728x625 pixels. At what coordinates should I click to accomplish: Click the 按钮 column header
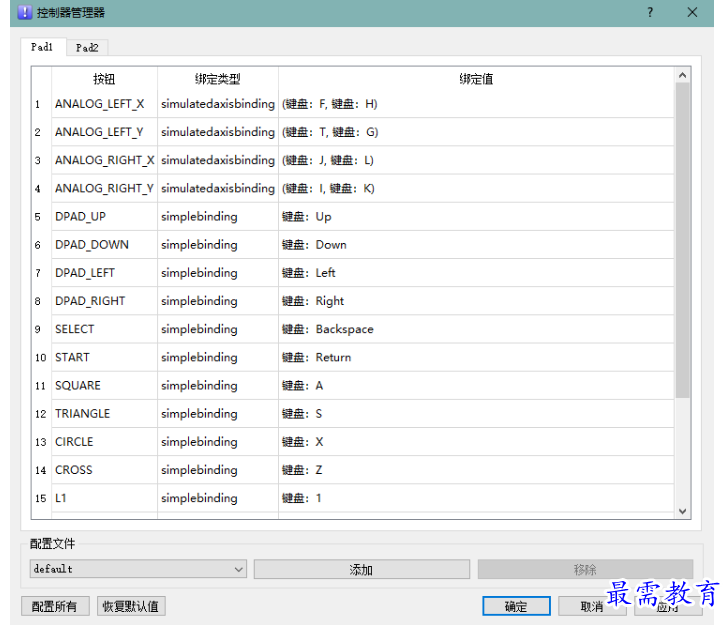tap(104, 79)
